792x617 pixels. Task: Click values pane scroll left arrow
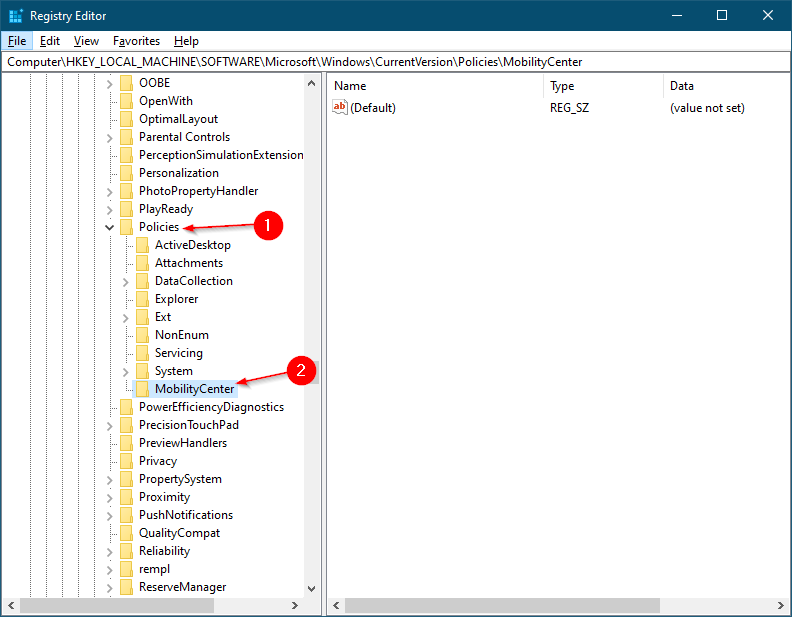pyautogui.click(x=336, y=605)
